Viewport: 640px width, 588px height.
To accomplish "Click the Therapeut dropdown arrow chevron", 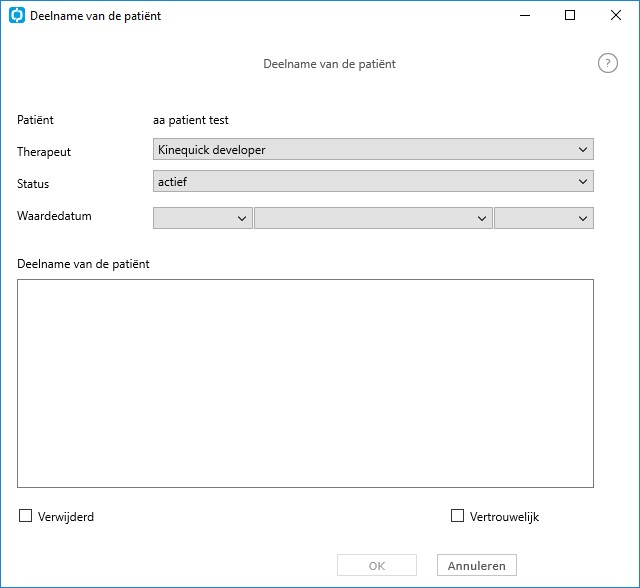I will pyautogui.click(x=583, y=150).
